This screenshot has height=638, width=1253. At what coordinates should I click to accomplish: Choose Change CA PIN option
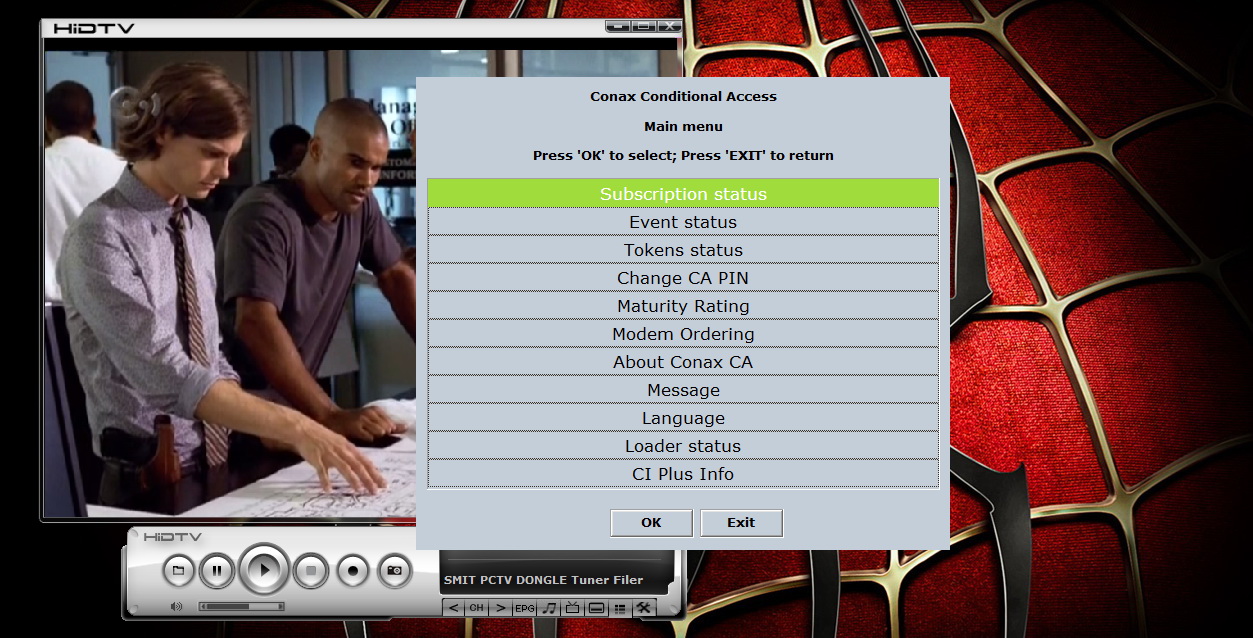[x=683, y=278]
